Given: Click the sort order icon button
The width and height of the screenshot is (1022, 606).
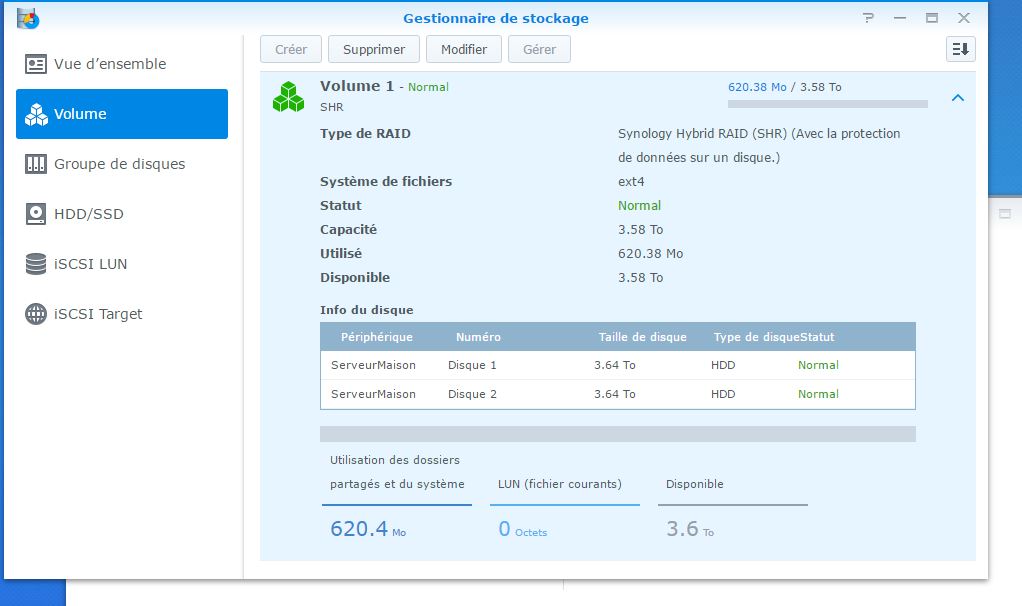Looking at the screenshot, I should point(960,49).
